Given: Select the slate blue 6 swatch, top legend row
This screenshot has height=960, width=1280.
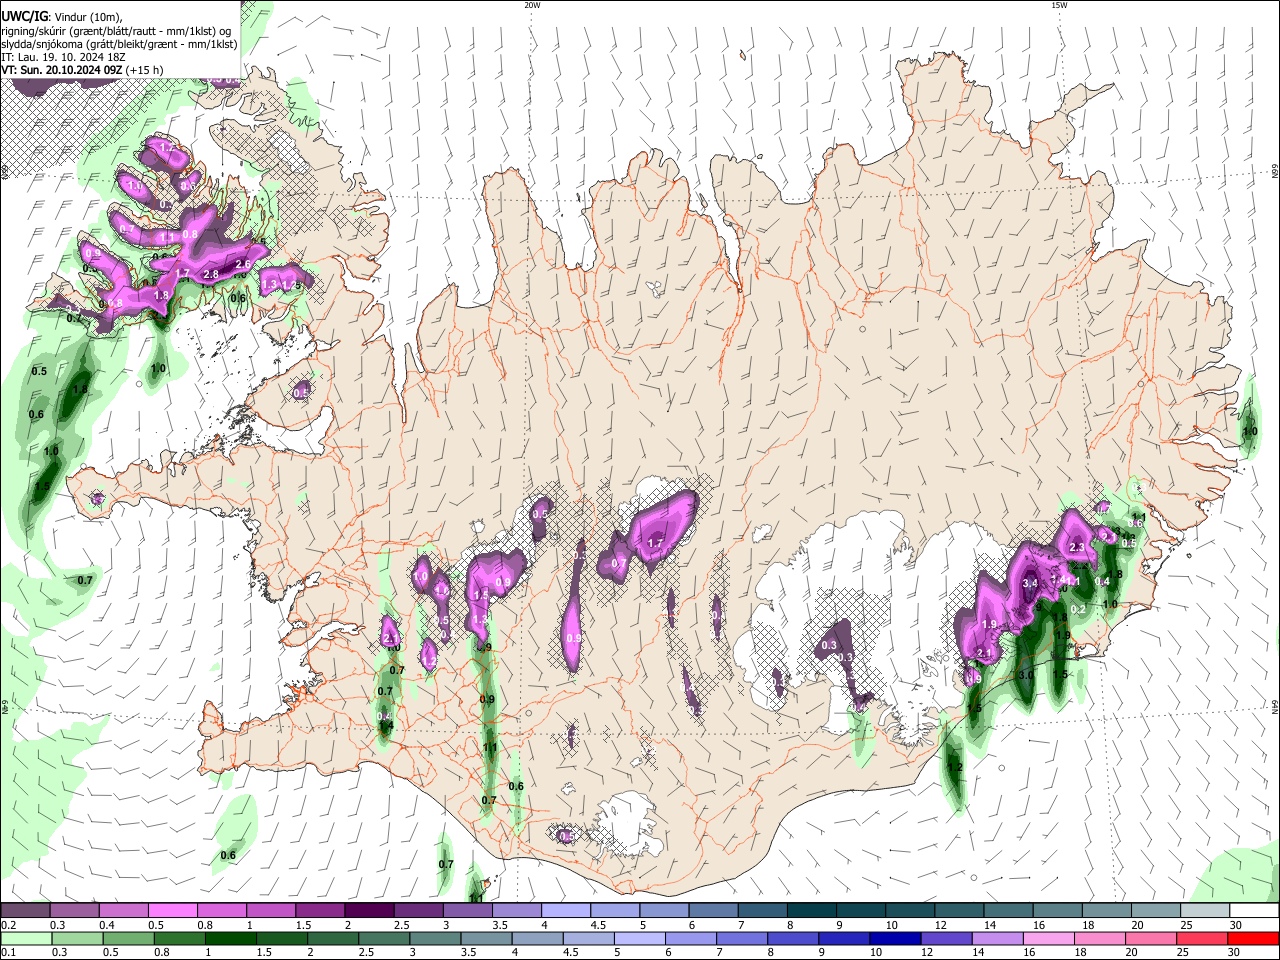Looking at the screenshot, I should (713, 911).
